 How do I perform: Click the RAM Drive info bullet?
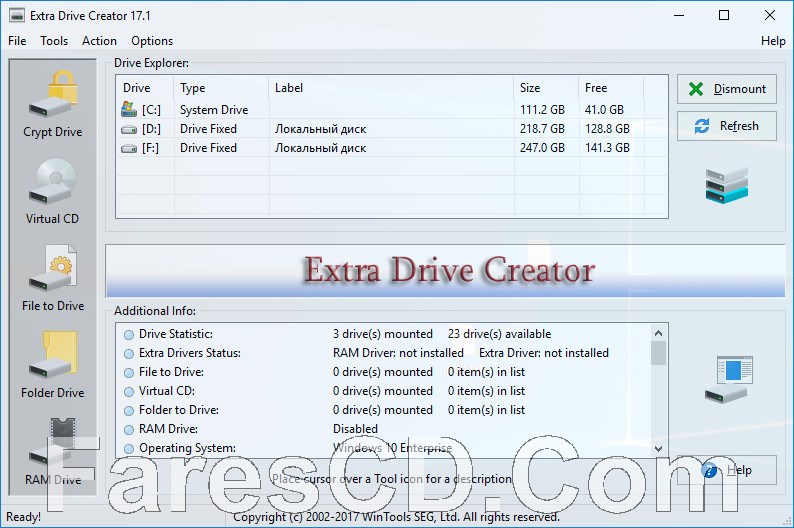tap(129, 430)
